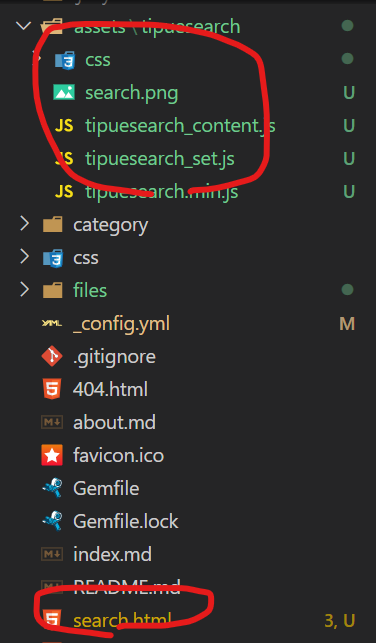Click the YML icon beside _config.yml

[52, 324]
